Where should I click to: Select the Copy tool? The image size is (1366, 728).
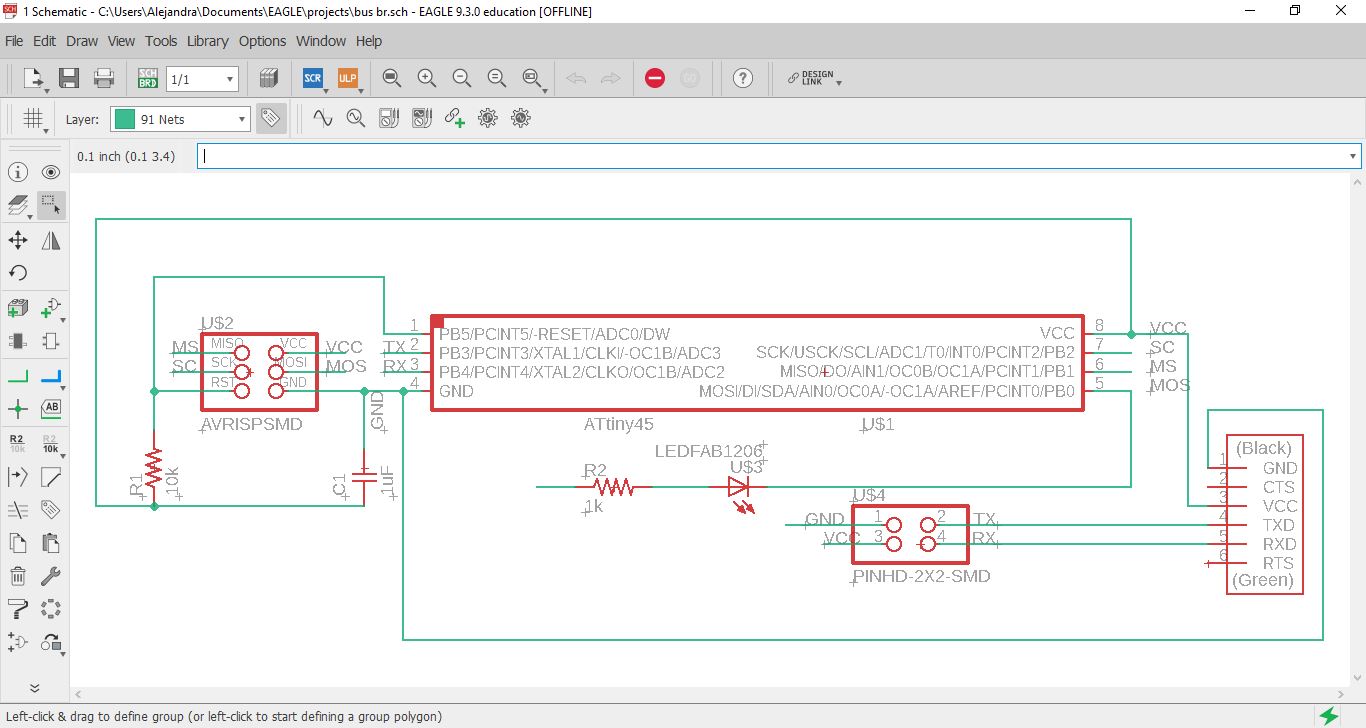click(18, 543)
